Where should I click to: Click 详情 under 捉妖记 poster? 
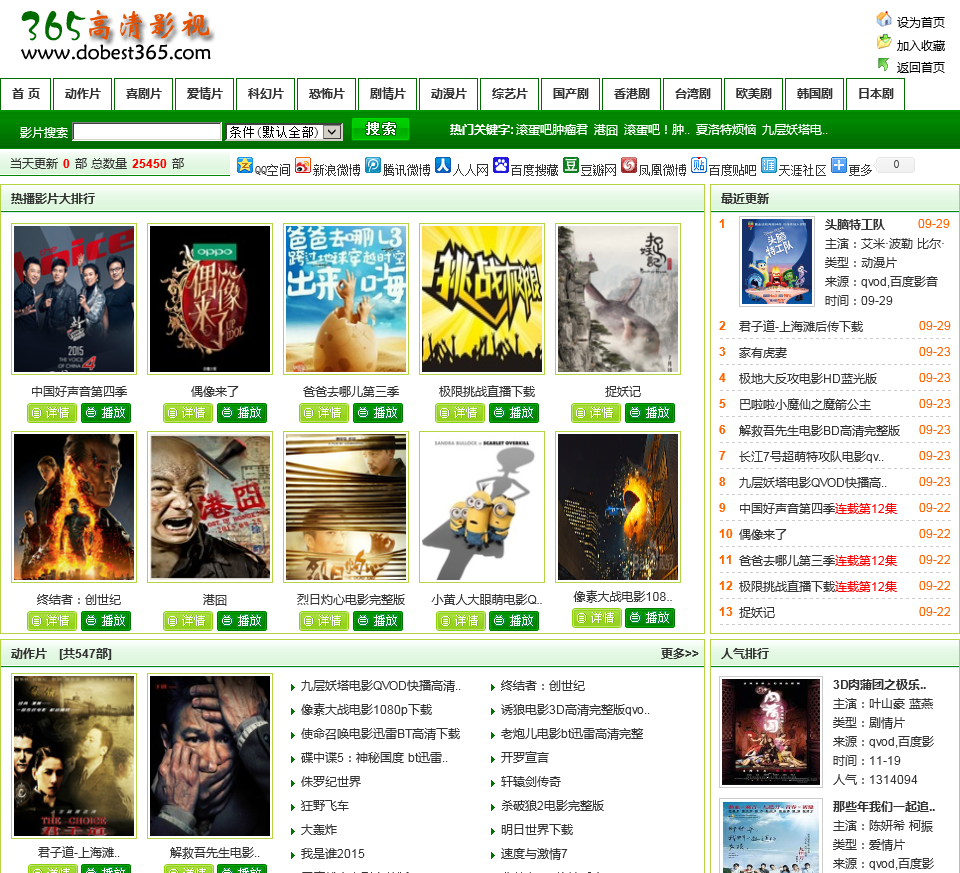595,413
